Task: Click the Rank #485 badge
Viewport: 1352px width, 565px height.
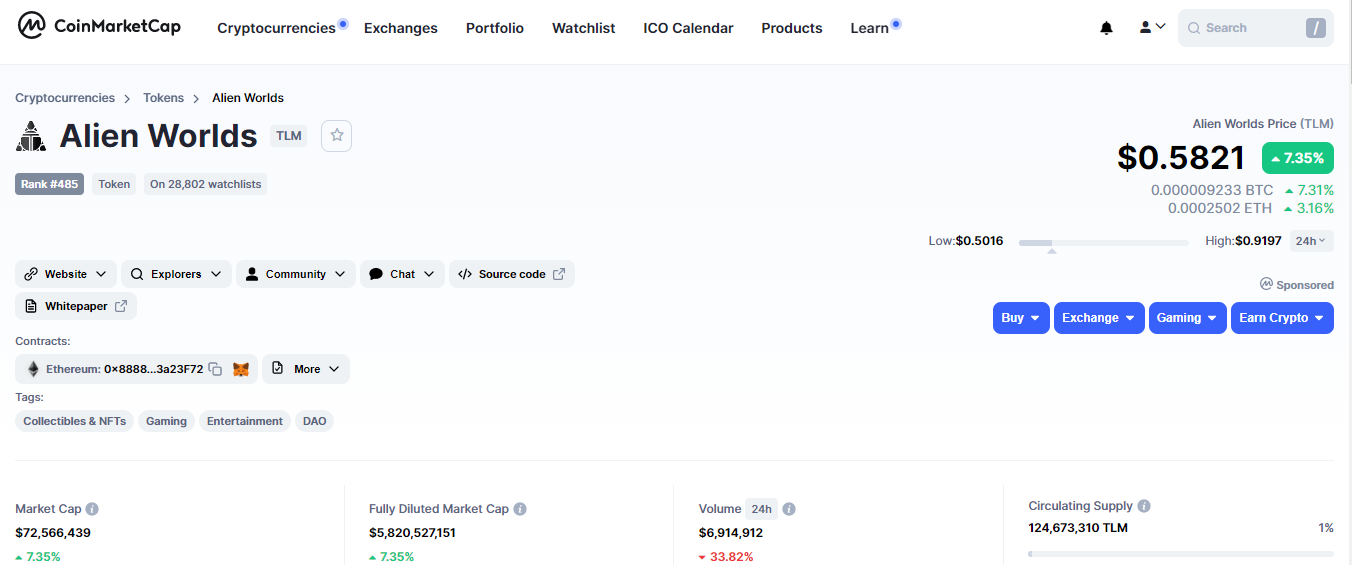Action: [49, 184]
